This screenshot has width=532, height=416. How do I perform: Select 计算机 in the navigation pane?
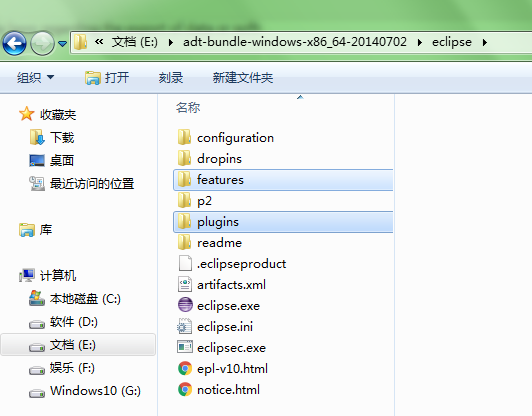[58, 276]
